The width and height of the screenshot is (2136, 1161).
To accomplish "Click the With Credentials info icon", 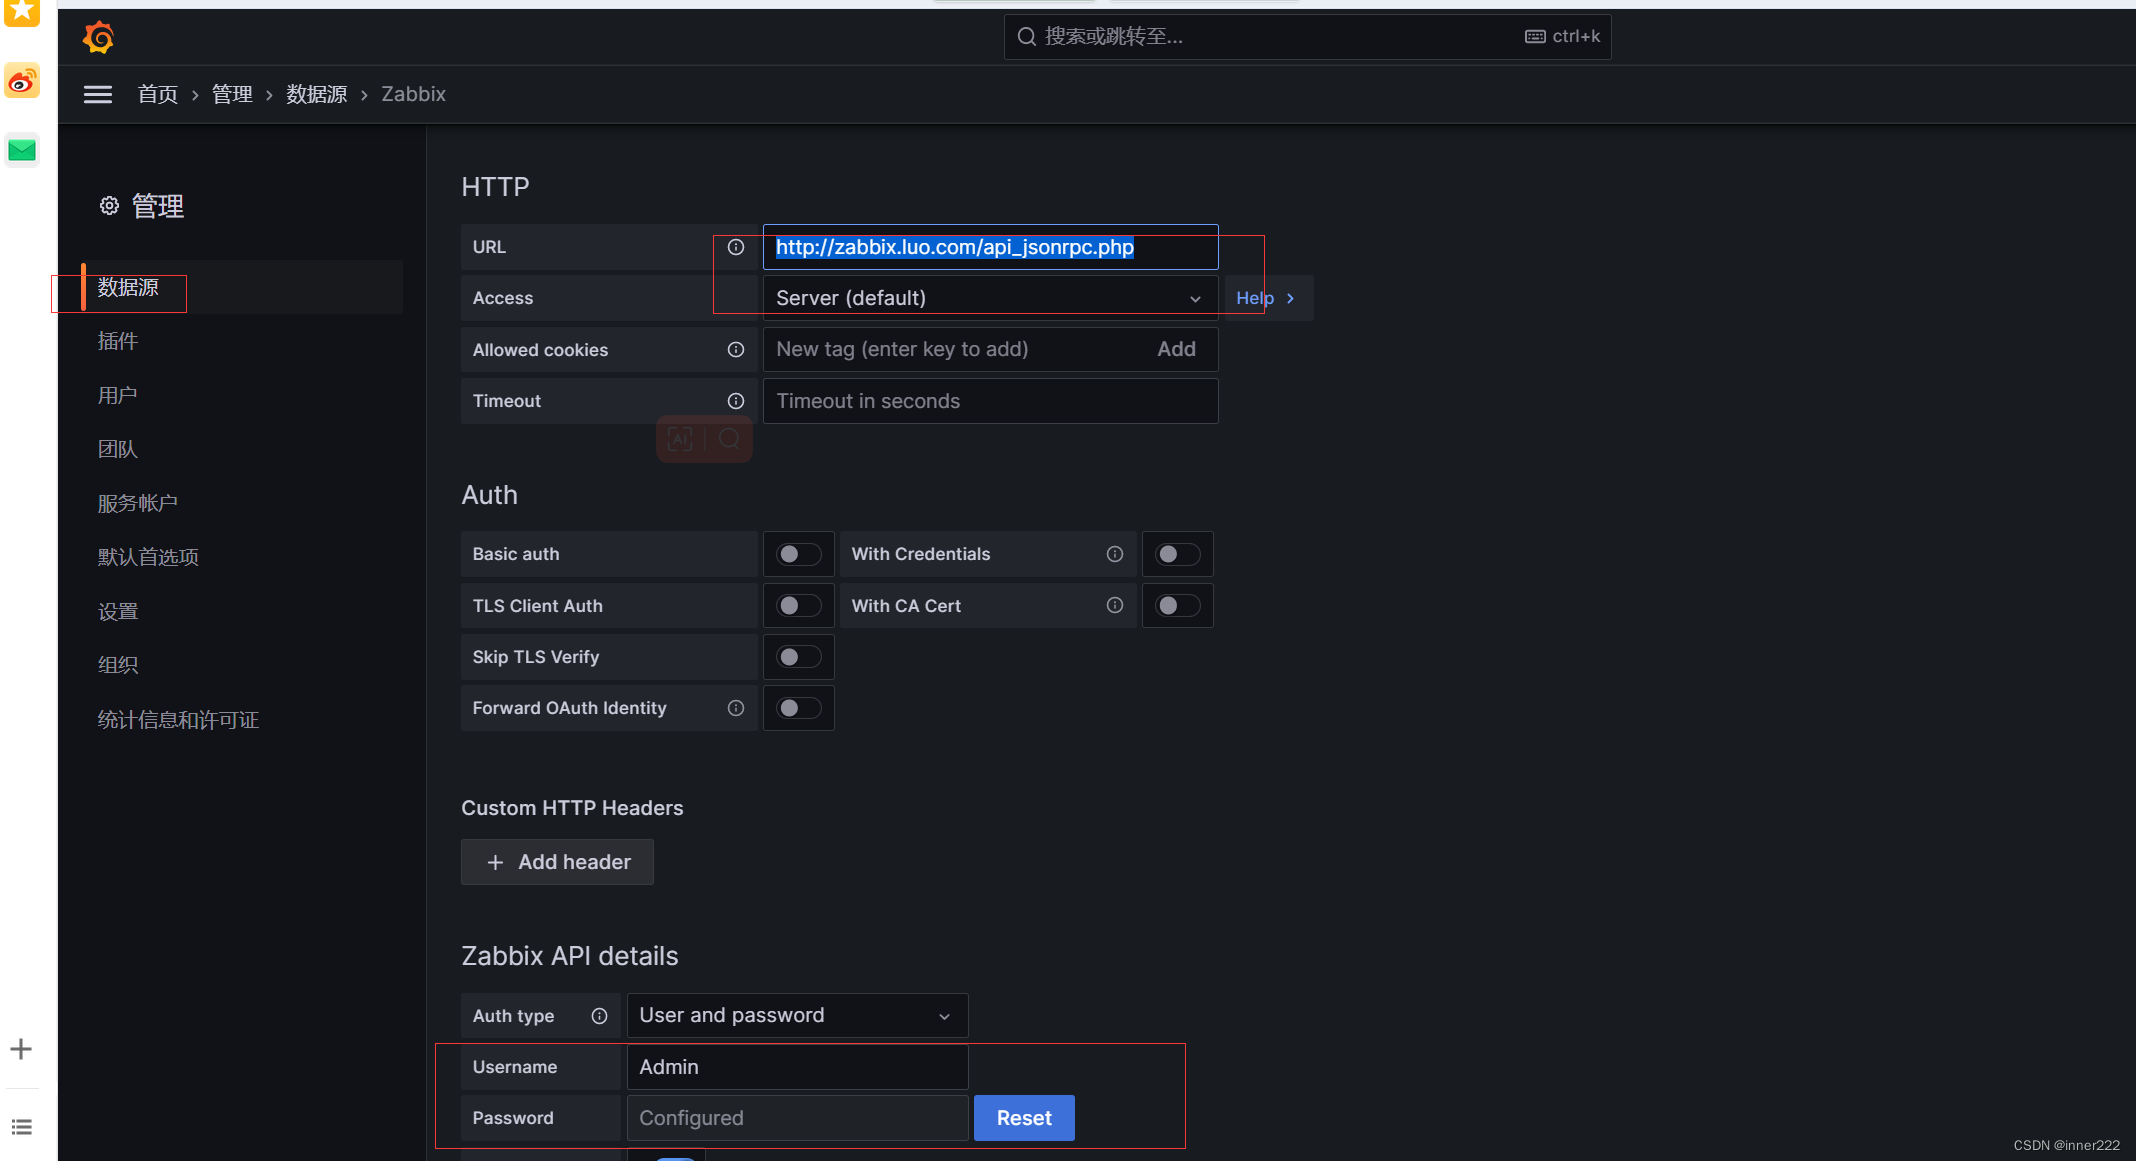I will click(1115, 554).
